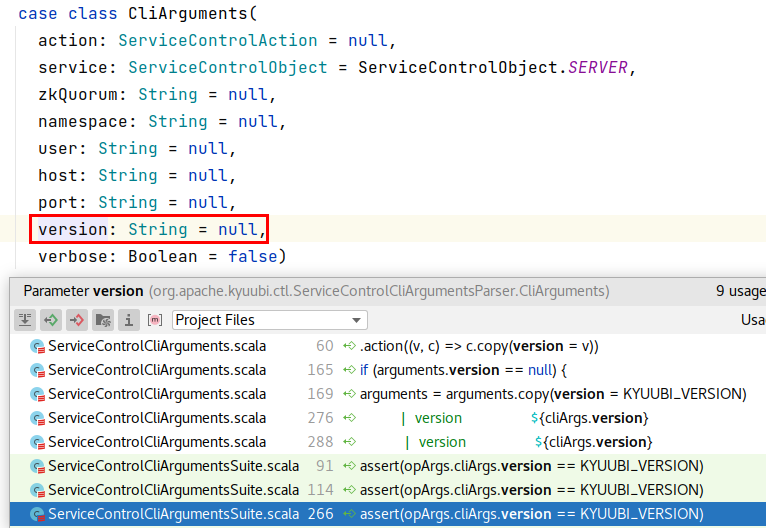Click the highlighted 'version' parameter name
The width and height of the screenshot is (766, 528).
click(73, 229)
